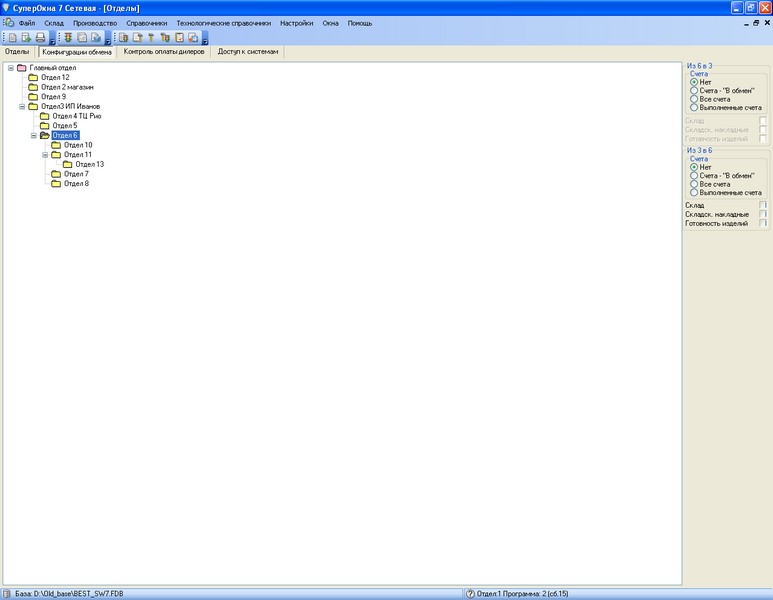Switch to the Контроль оплаты дилеров tab
Image resolution: width=773 pixels, height=600 pixels.
[164, 51]
